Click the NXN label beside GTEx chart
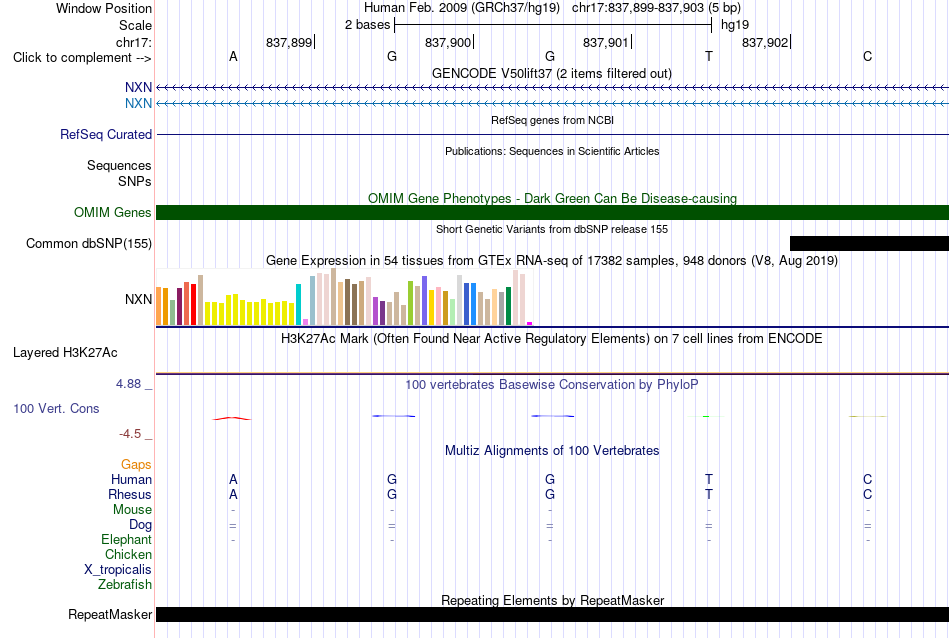The height and width of the screenshot is (638, 950). [x=138, y=299]
